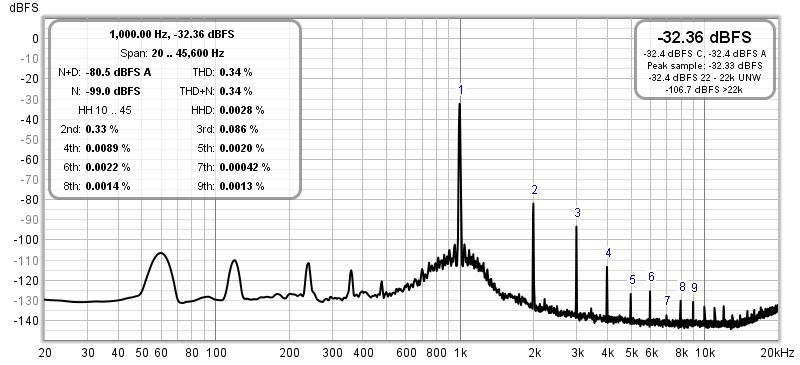
Task: Click the "N: -99.0 dBFS" noise reading
Action: click(x=106, y=91)
